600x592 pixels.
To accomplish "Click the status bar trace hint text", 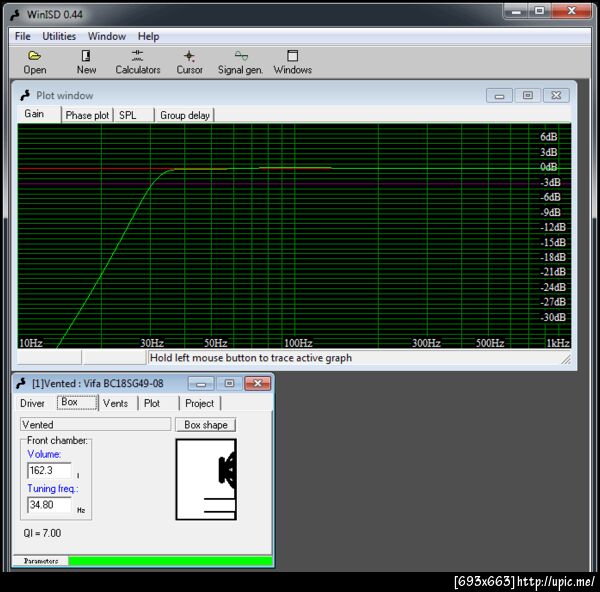I will coord(251,358).
